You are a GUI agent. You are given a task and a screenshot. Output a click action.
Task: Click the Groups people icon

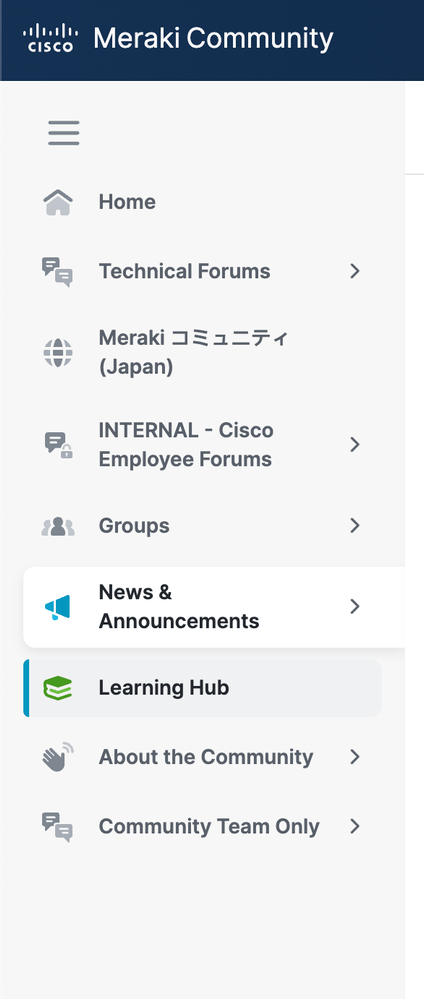[x=58, y=526]
